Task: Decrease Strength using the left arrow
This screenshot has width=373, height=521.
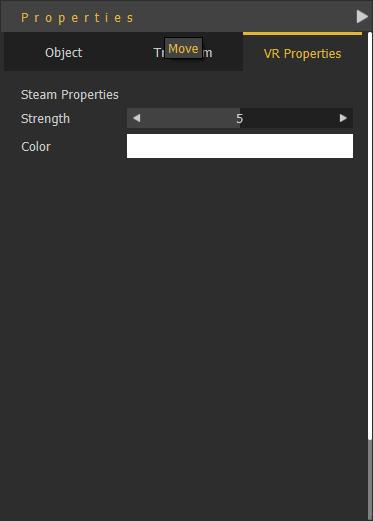Action: point(136,118)
